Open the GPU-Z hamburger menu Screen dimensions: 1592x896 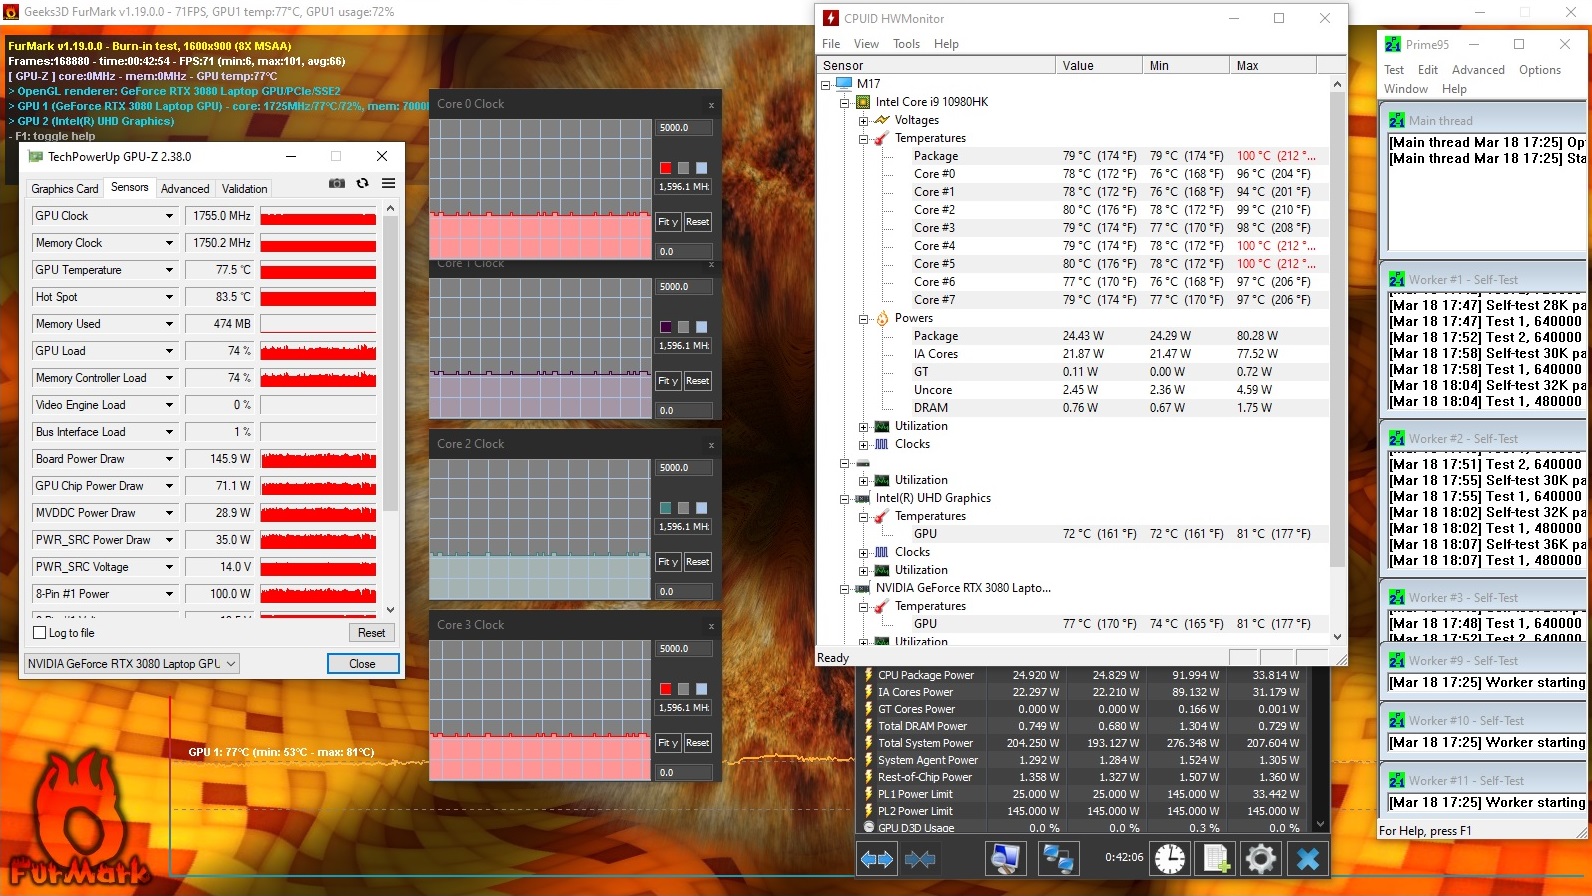click(388, 183)
